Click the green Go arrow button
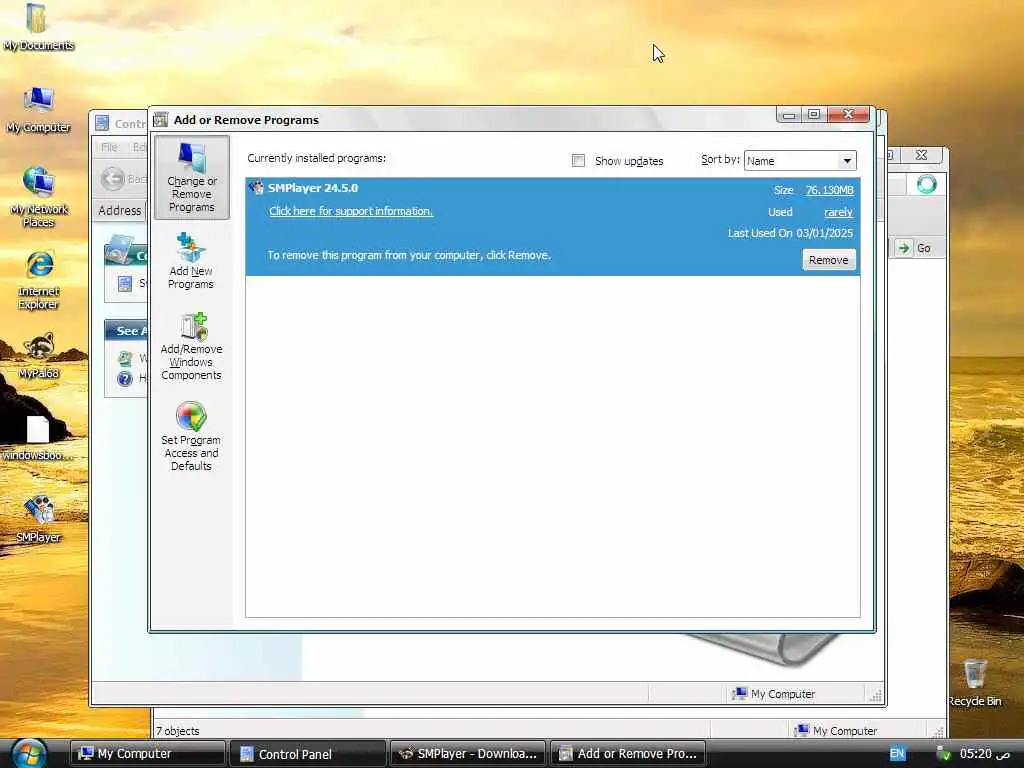Image resolution: width=1024 pixels, height=768 pixels. [904, 248]
